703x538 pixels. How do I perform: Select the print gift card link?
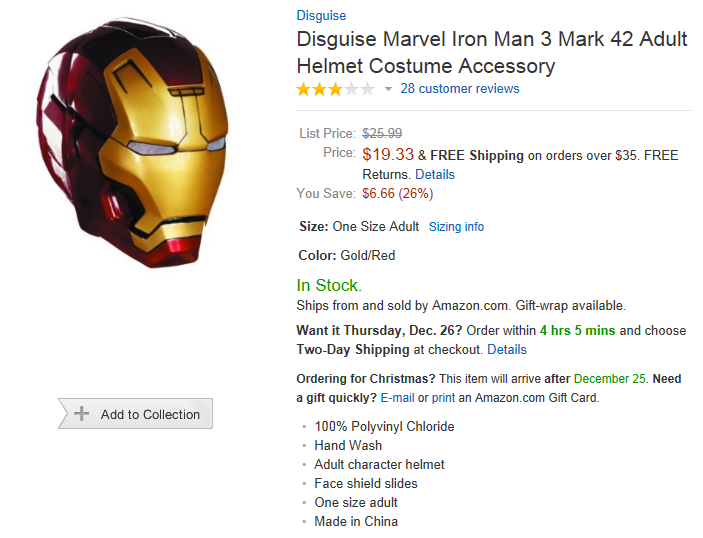(x=445, y=397)
